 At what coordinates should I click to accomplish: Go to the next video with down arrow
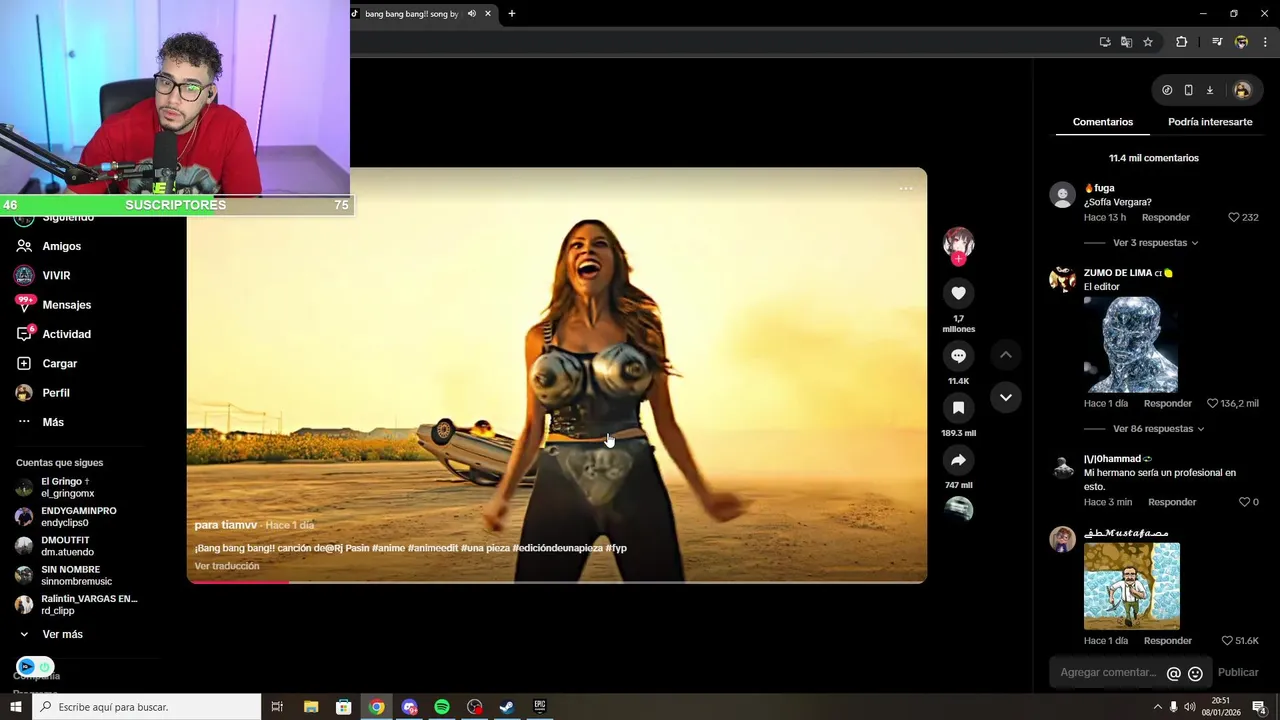[1006, 397]
